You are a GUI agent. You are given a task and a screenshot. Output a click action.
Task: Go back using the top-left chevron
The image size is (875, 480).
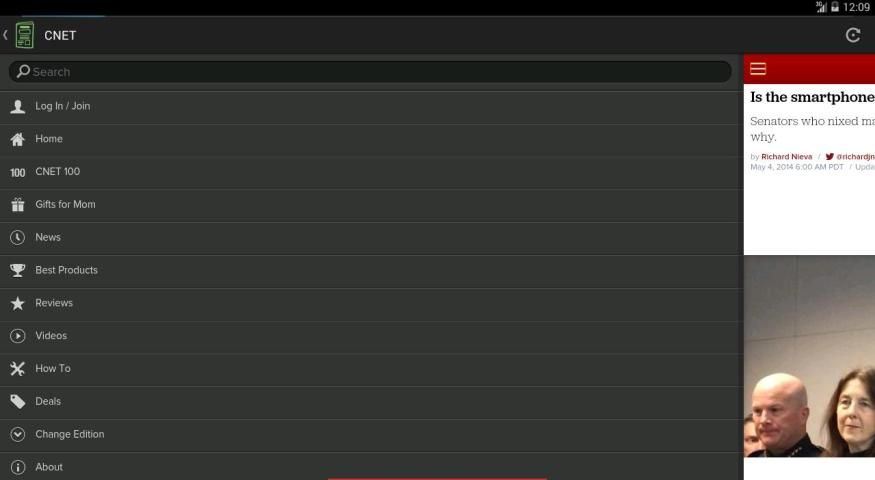coord(5,35)
